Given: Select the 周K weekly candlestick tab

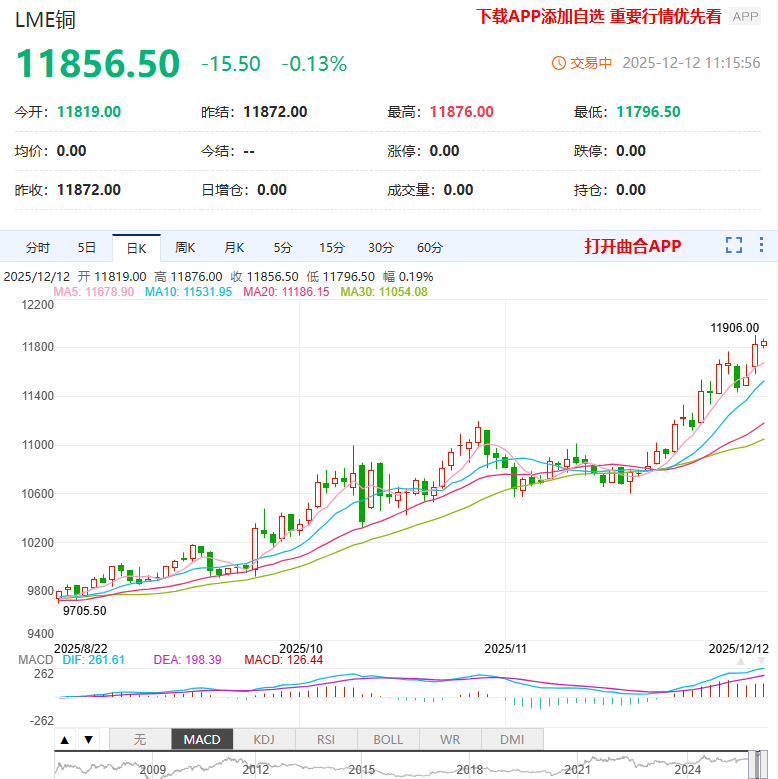Looking at the screenshot, I should (x=185, y=247).
